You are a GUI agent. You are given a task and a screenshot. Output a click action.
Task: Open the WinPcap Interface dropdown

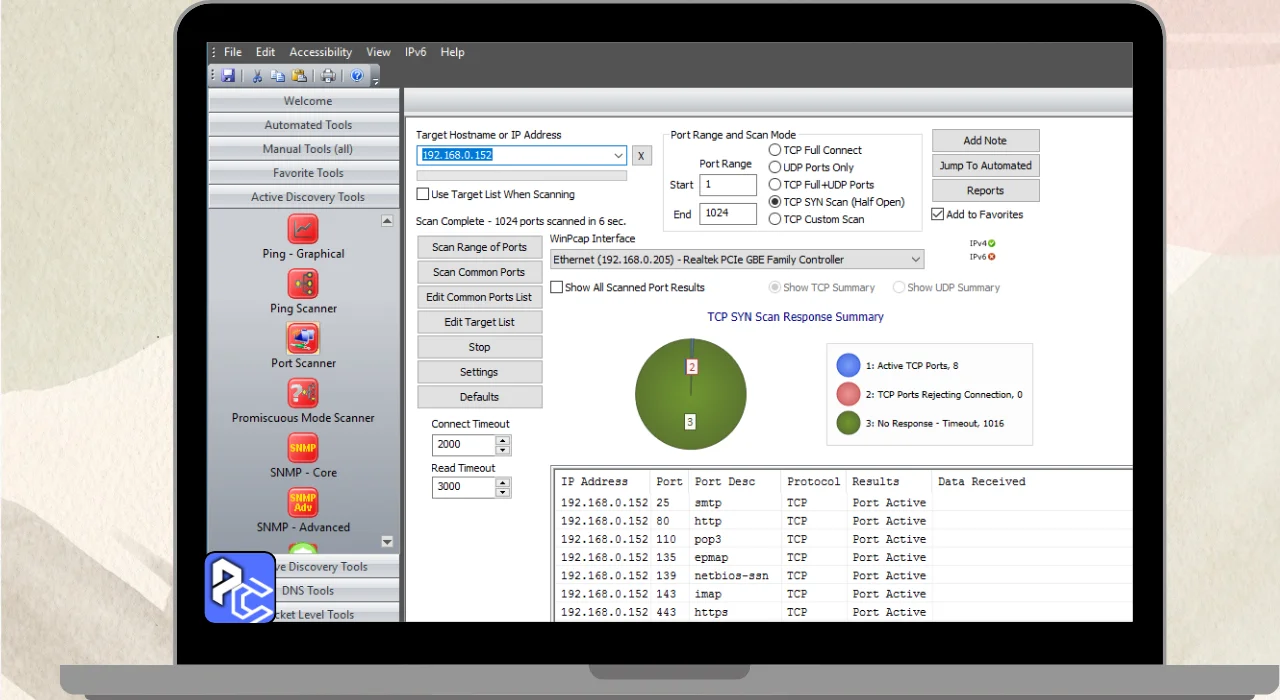[x=915, y=260]
